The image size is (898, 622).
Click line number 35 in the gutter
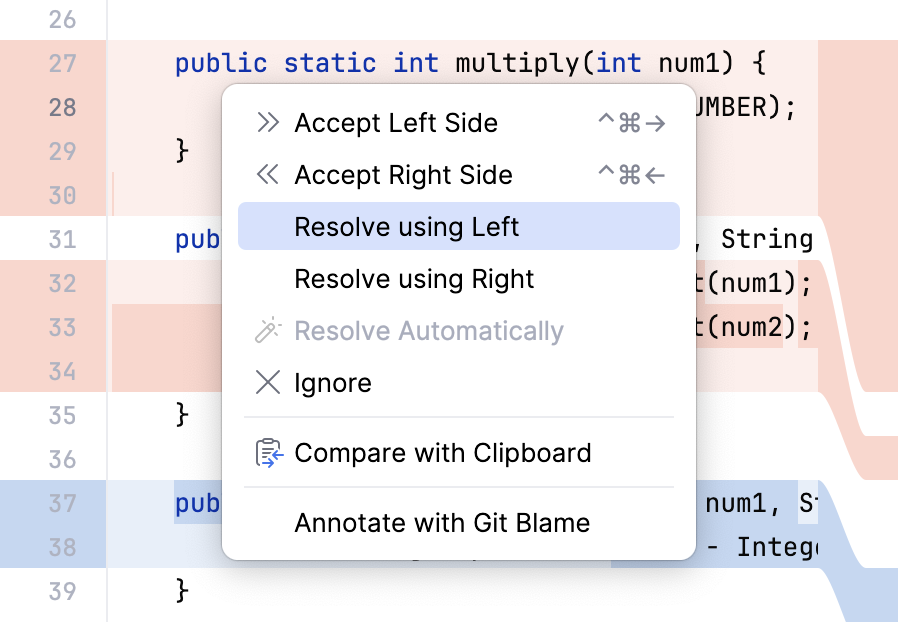pyautogui.click(x=62, y=415)
